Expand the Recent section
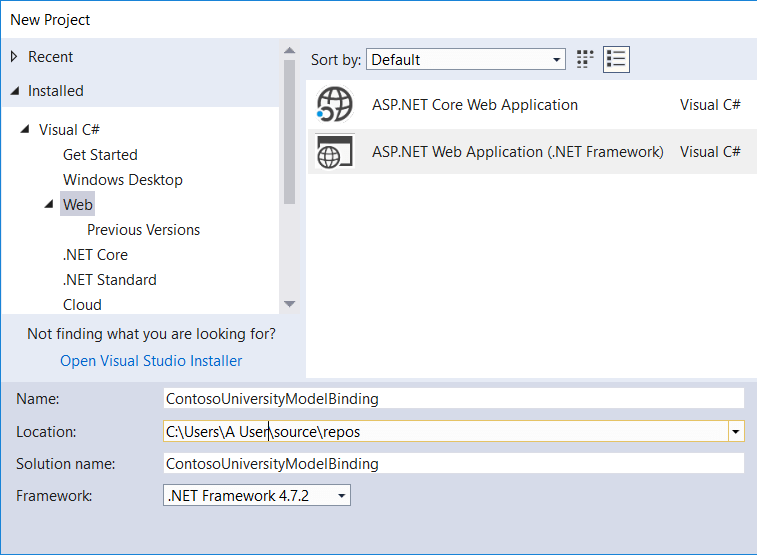This screenshot has height=555, width=757. tap(14, 57)
